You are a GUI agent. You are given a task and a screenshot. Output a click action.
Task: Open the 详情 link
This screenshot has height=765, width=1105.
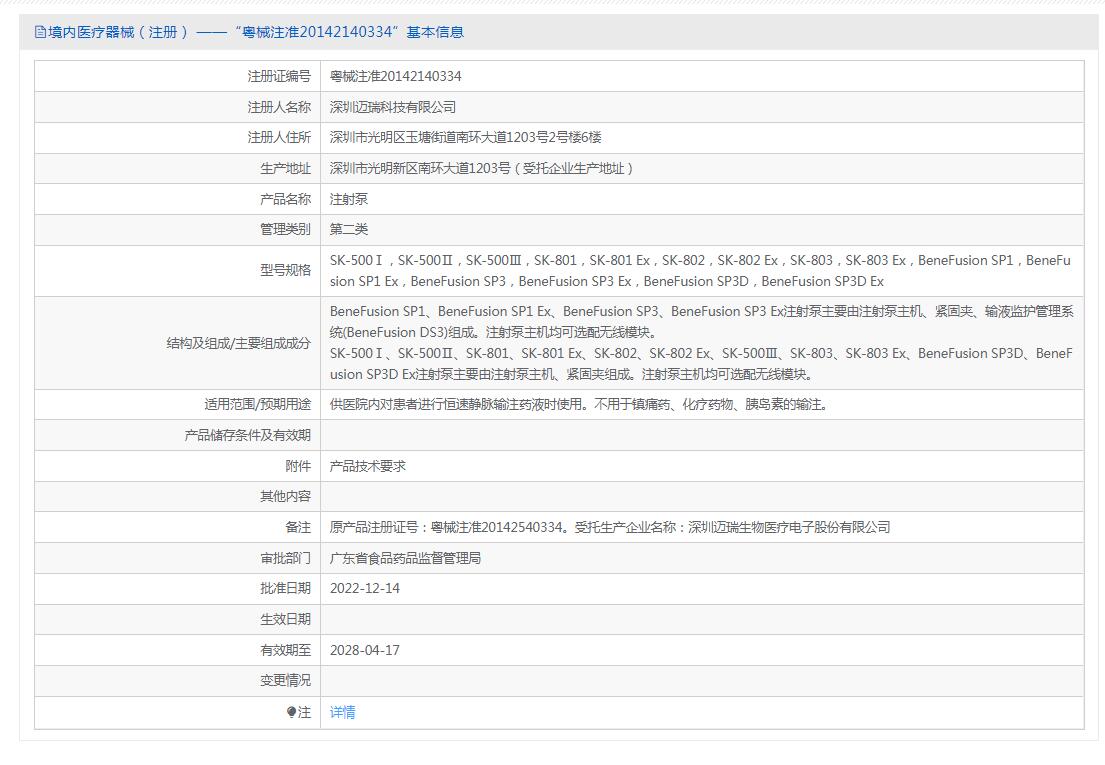pos(343,712)
